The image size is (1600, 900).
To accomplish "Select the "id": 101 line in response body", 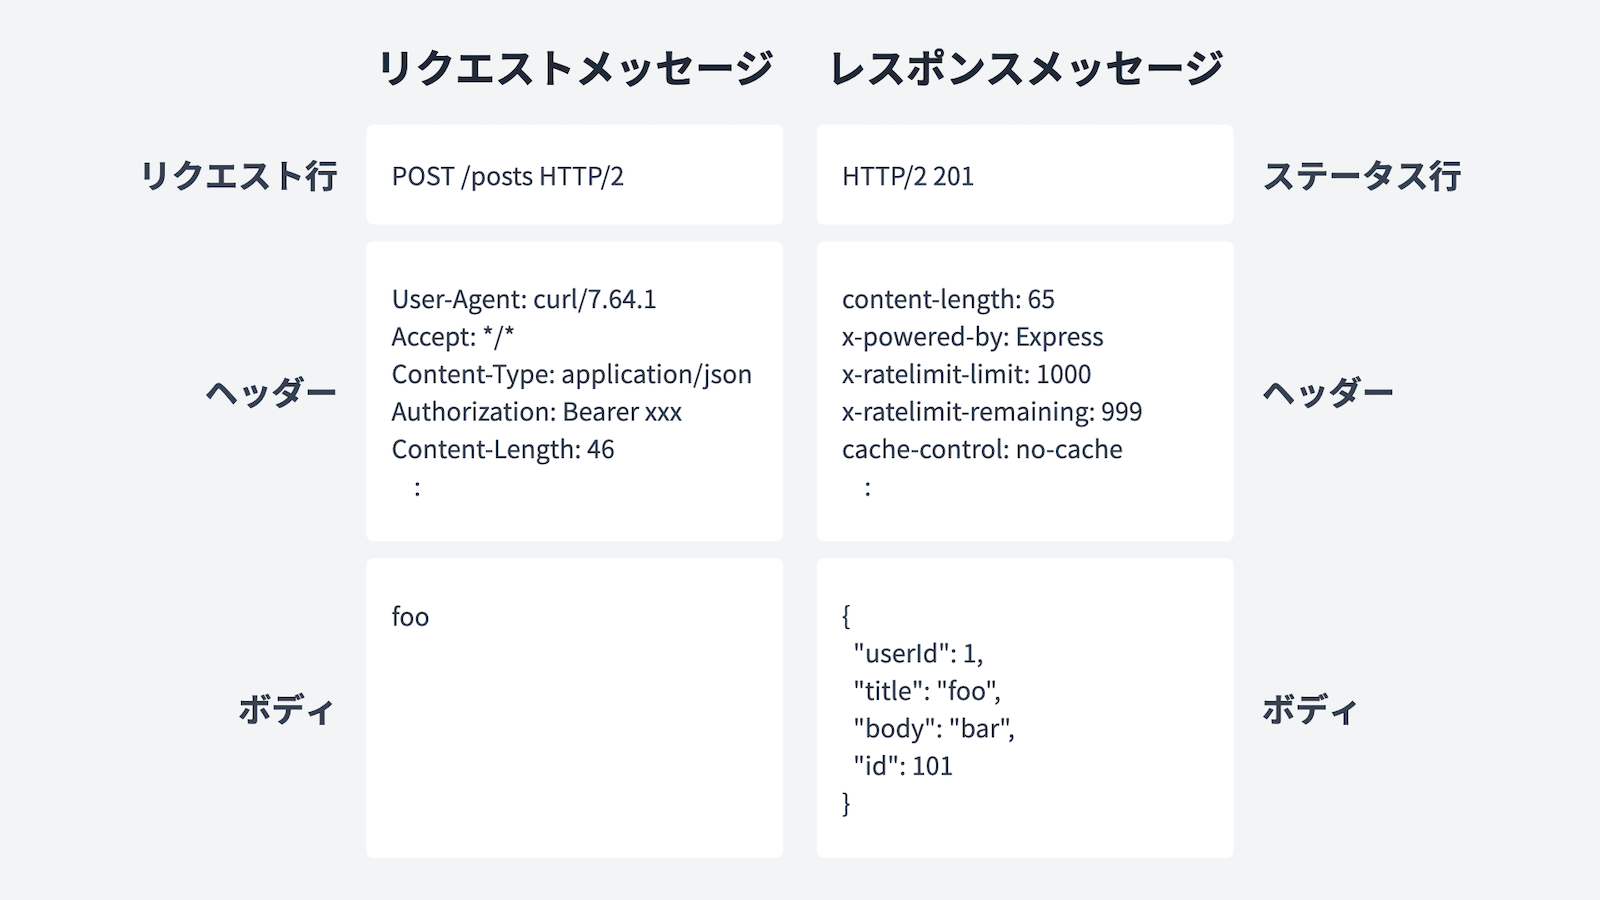I will 903,766.
